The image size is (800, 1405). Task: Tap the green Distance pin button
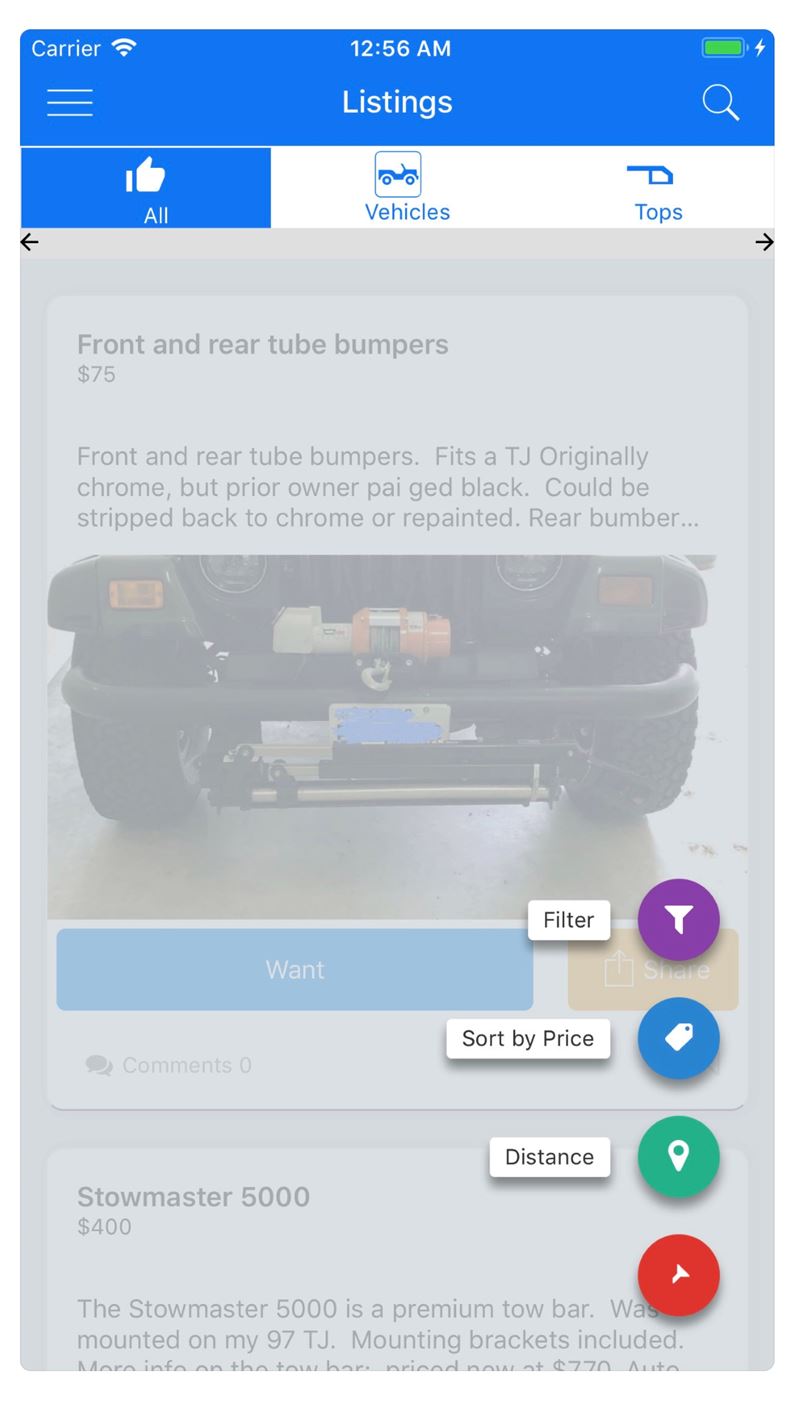click(679, 1157)
